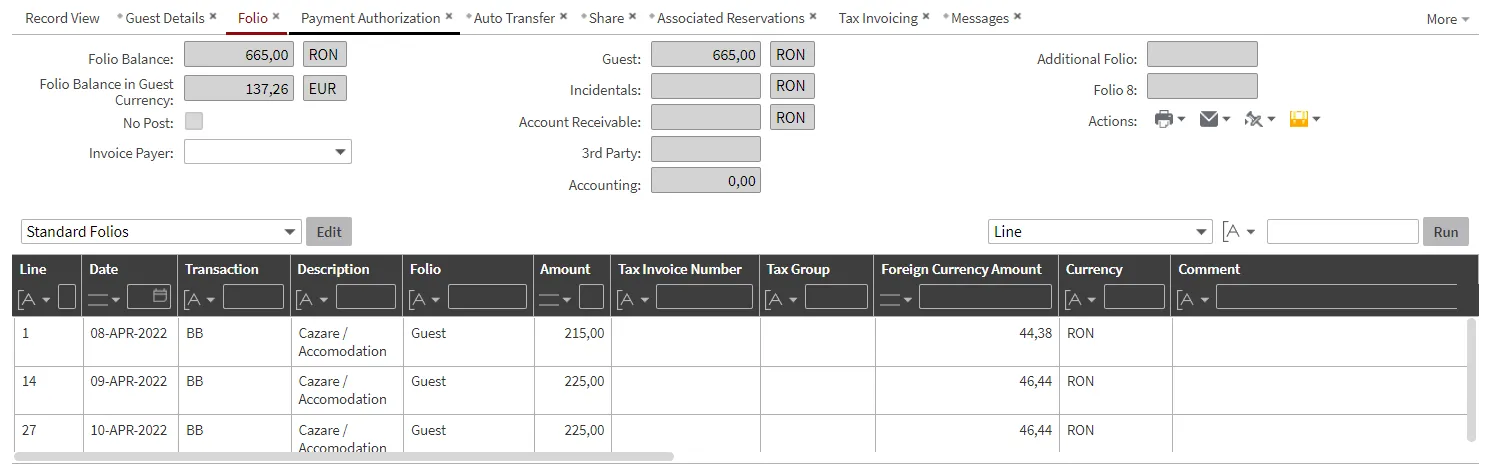Click the Folio 8 field
This screenshot has width=1493, height=467.
click(x=1202, y=85)
